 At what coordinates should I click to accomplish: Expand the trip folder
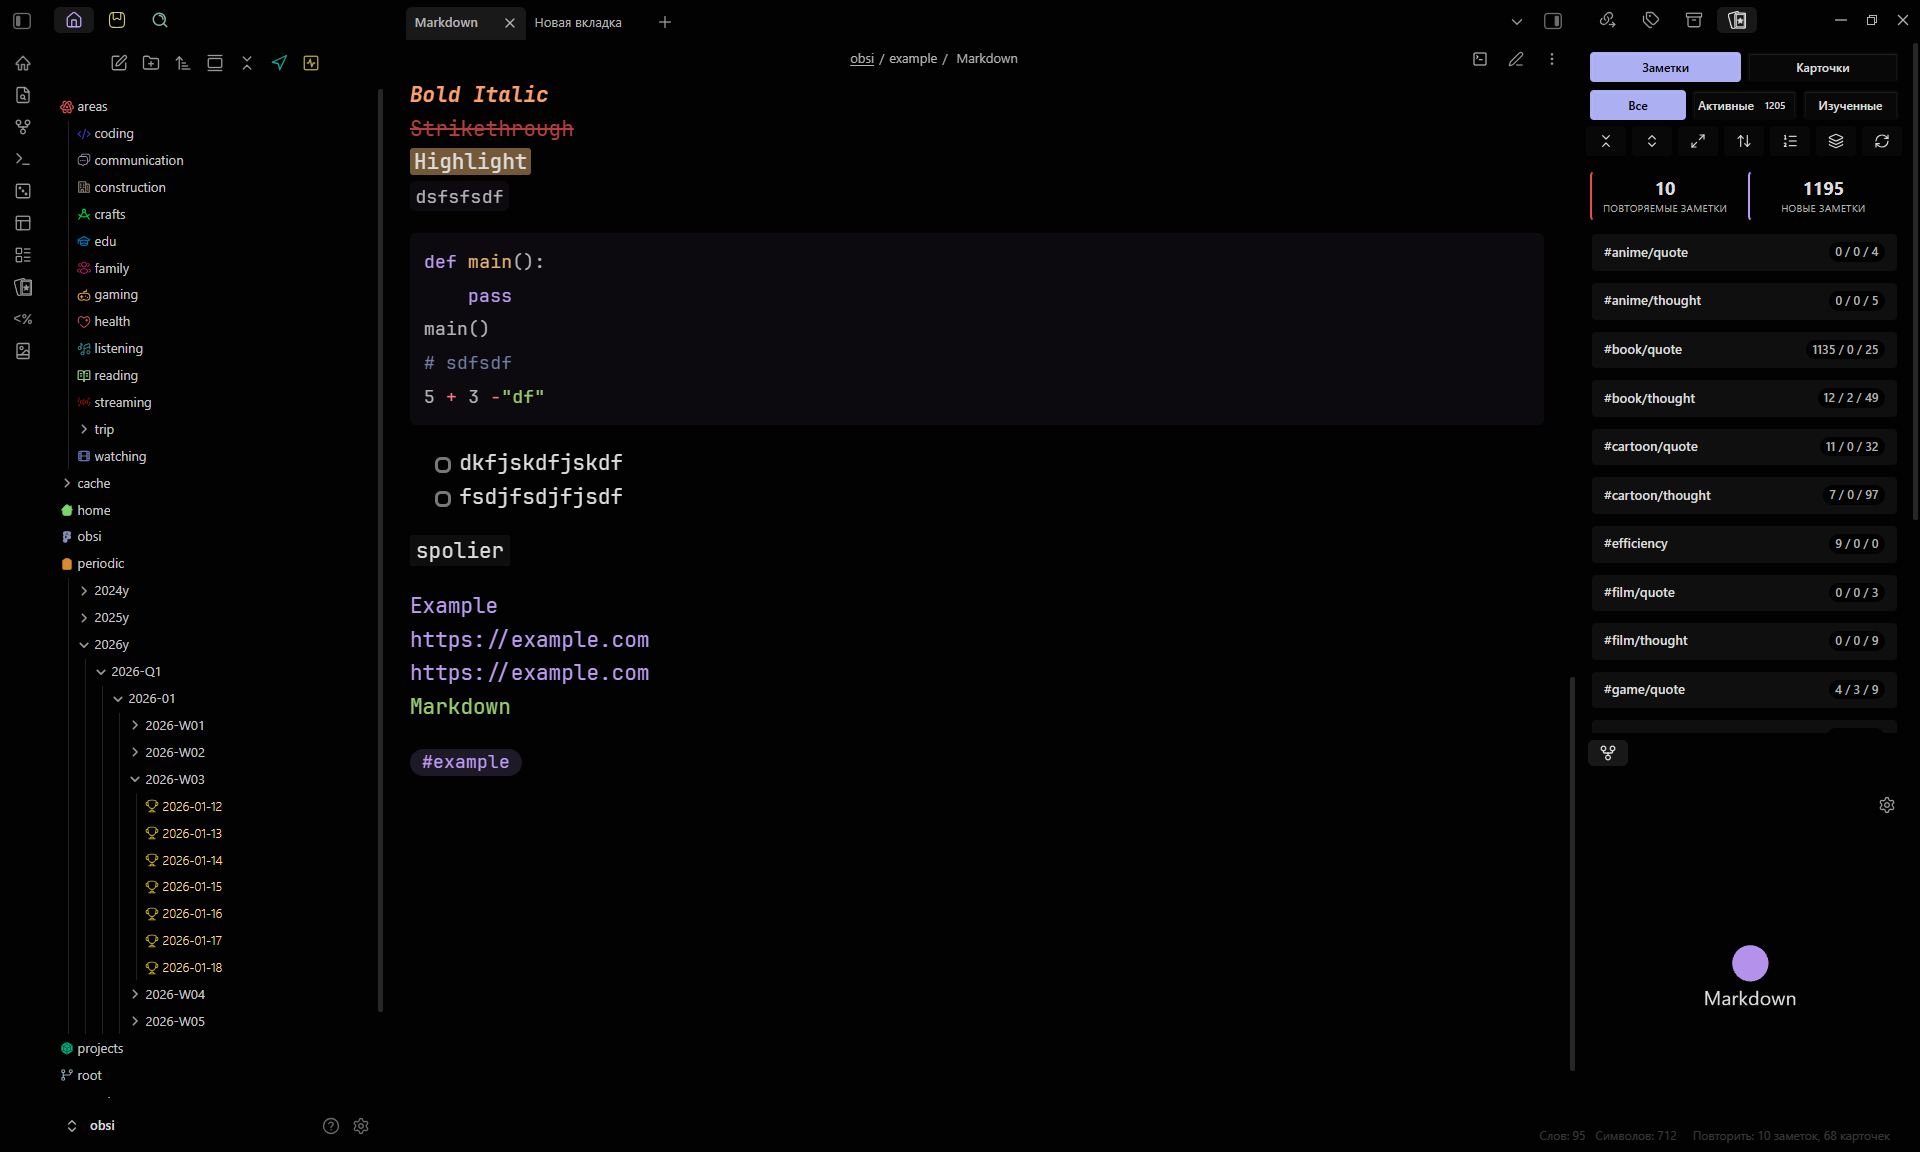pos(84,429)
